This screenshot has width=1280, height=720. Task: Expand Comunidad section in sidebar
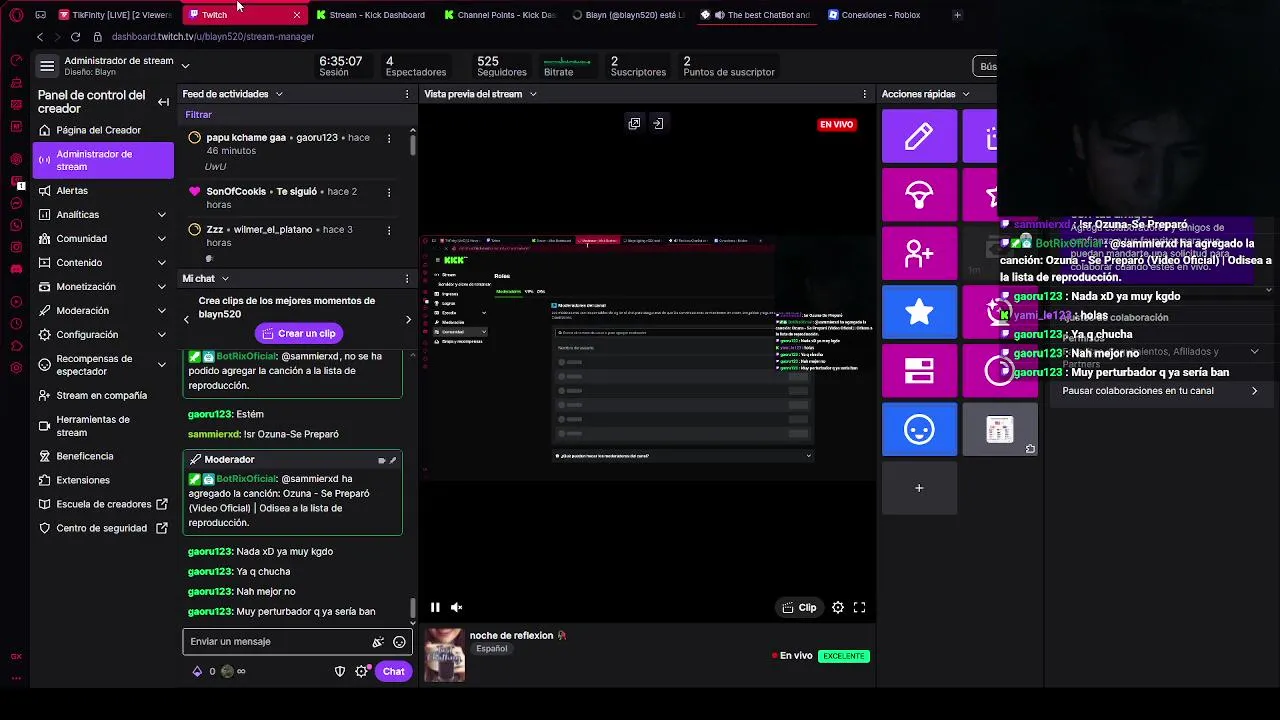point(162,239)
